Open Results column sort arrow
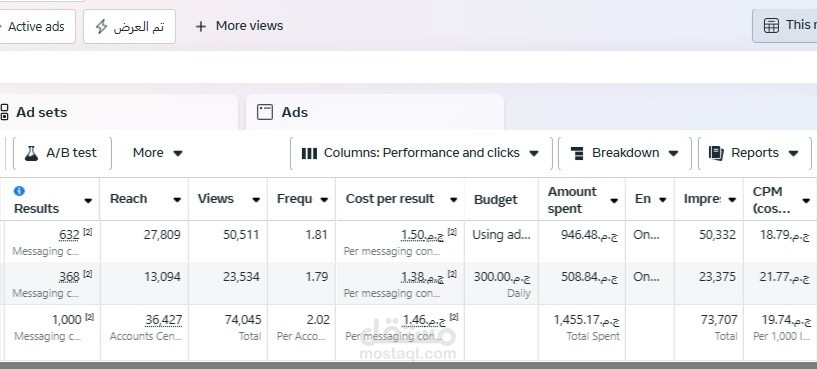 [x=88, y=201]
